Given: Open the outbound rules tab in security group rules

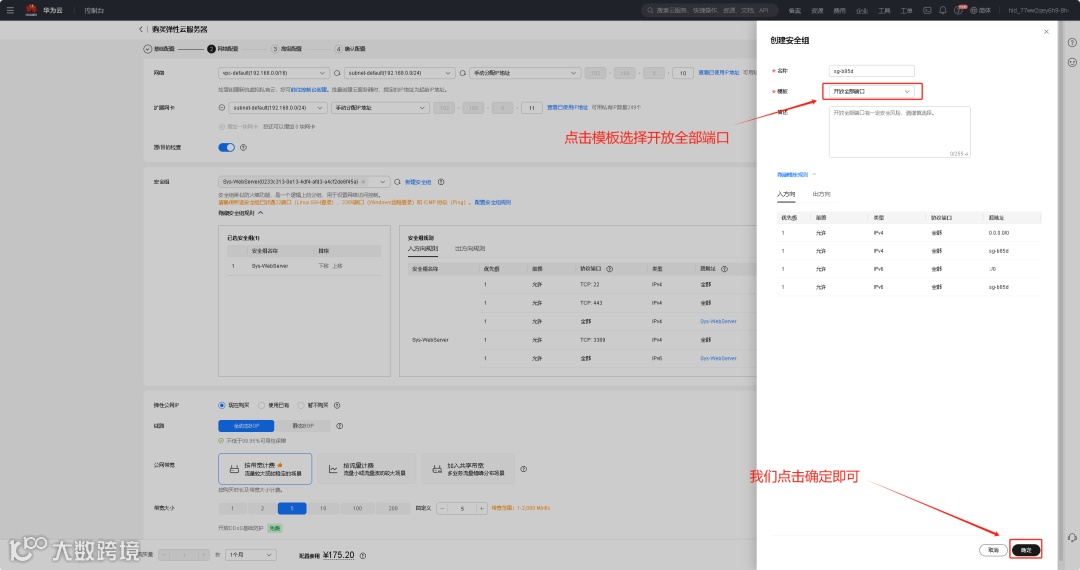Looking at the screenshot, I should 470,249.
